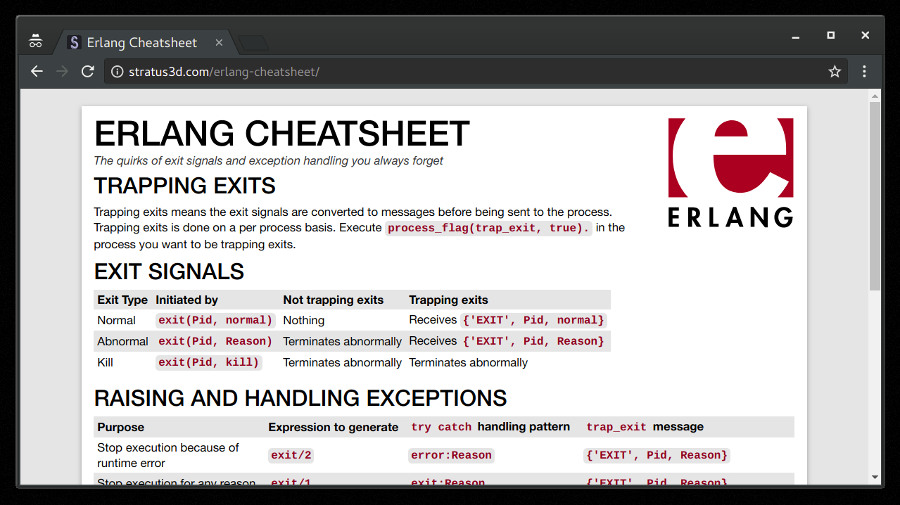Open the Chrome three-dot menu
This screenshot has width=900, height=505.
864,72
